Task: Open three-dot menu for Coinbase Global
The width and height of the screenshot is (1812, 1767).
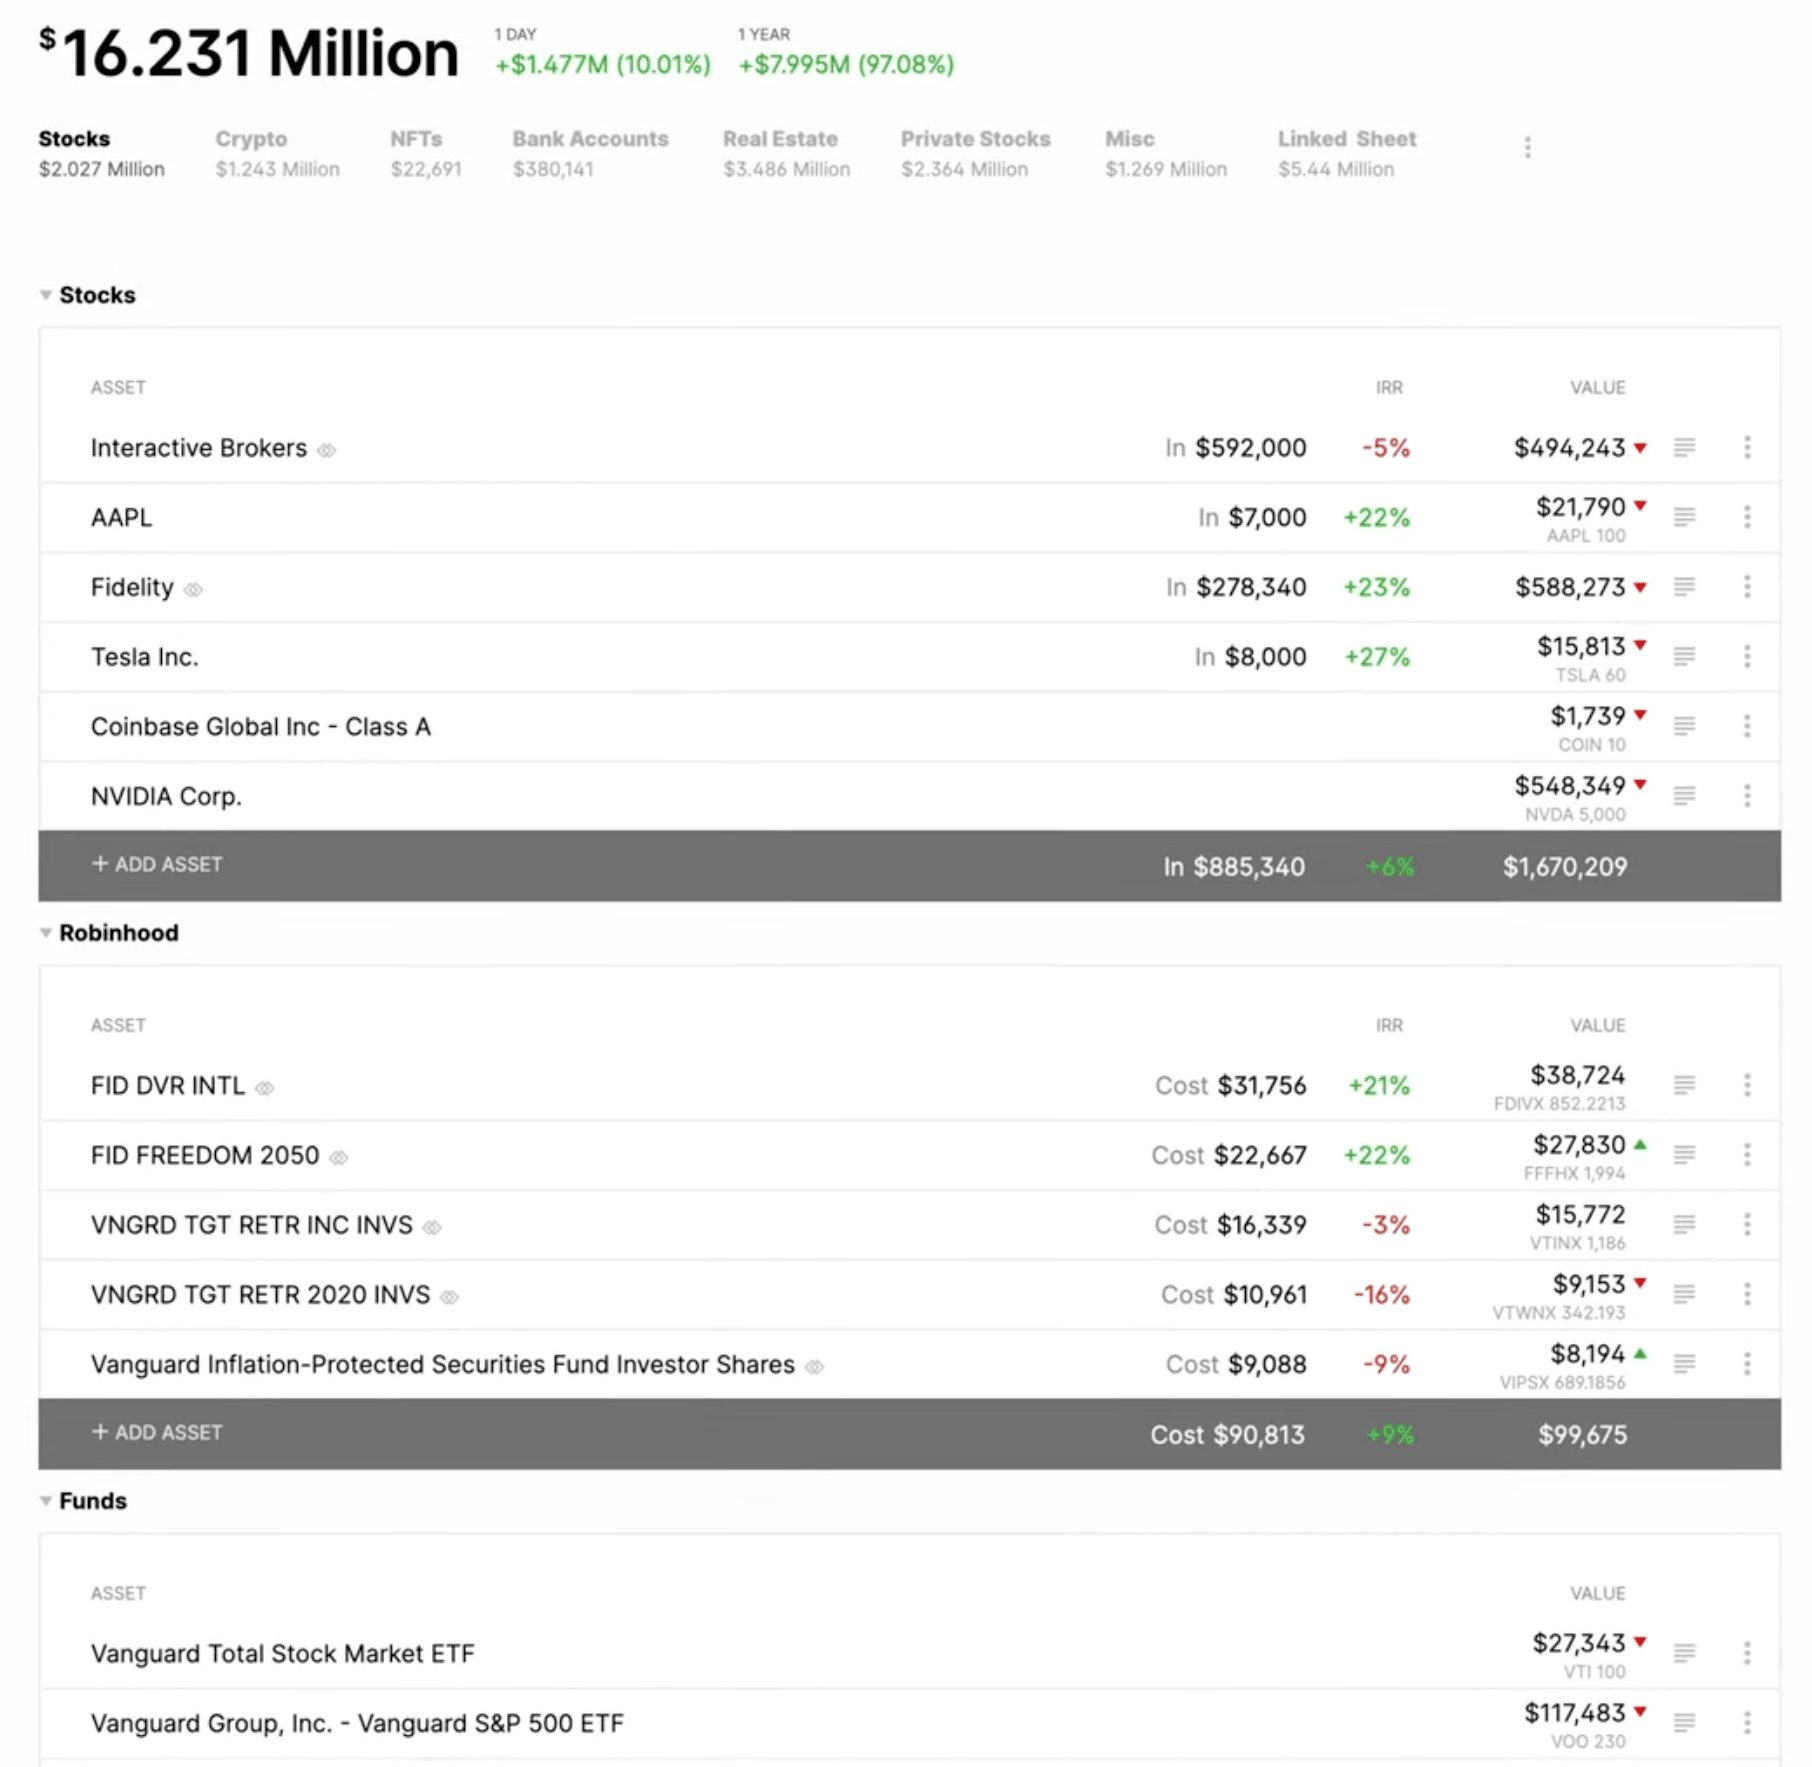Action: pos(1747,726)
